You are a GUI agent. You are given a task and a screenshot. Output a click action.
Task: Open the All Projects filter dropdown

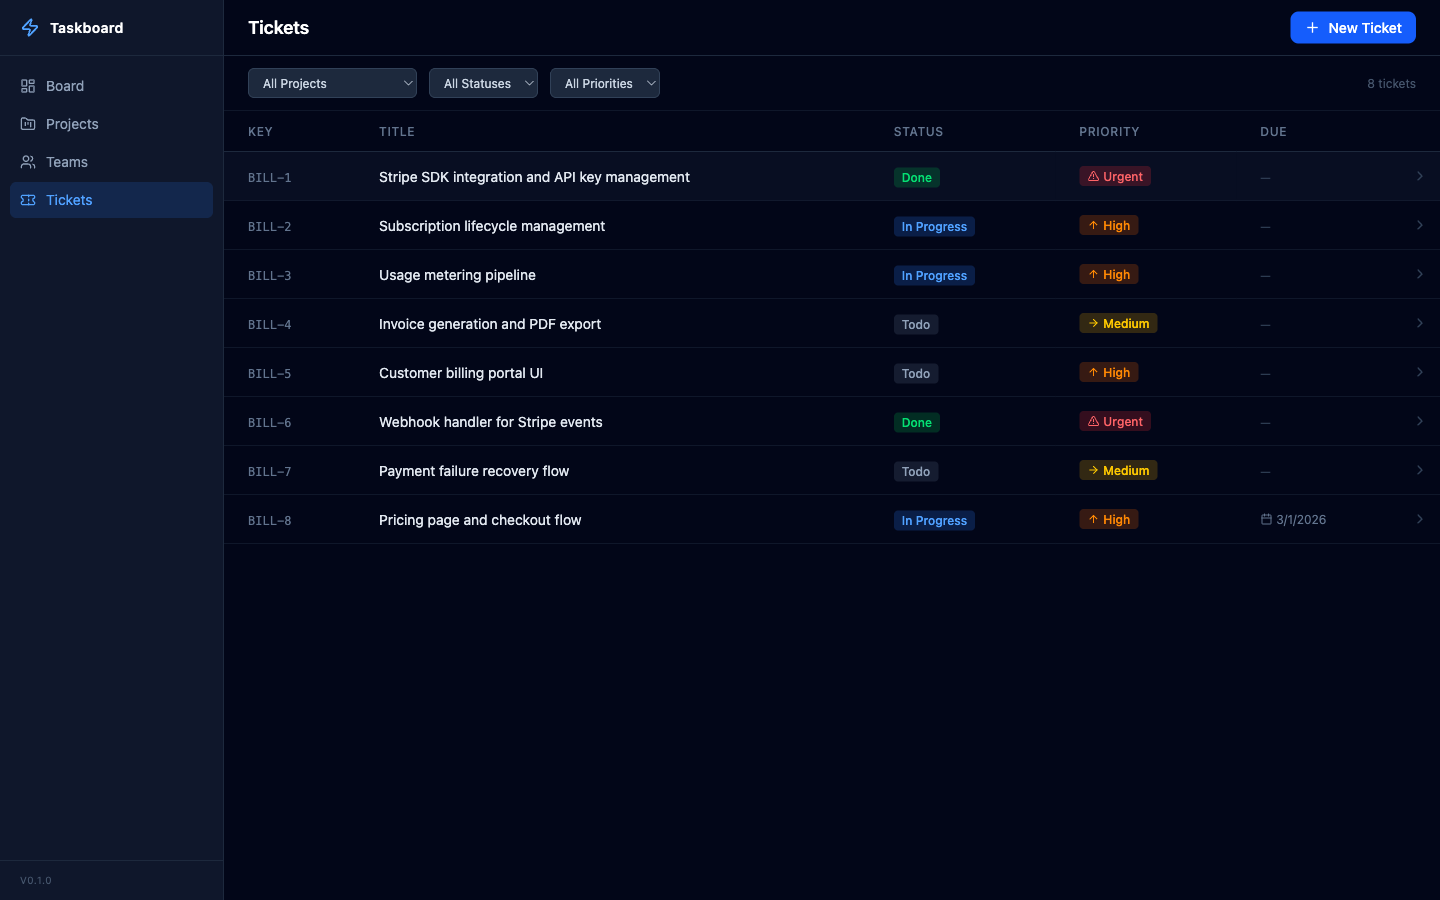[332, 83]
